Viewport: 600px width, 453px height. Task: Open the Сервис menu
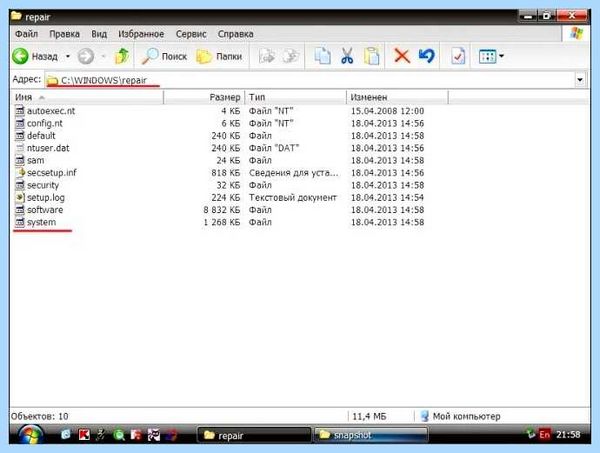[191, 34]
